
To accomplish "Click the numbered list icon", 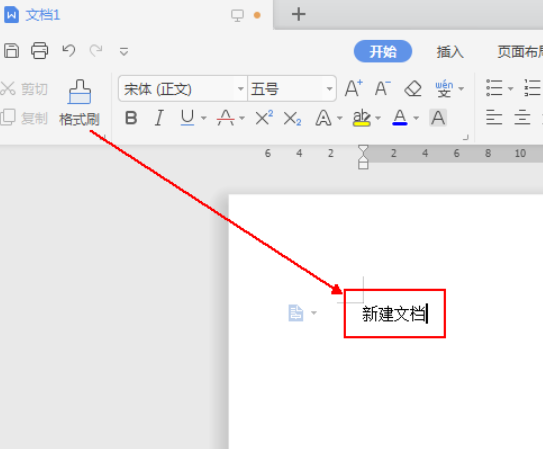I will click(533, 88).
